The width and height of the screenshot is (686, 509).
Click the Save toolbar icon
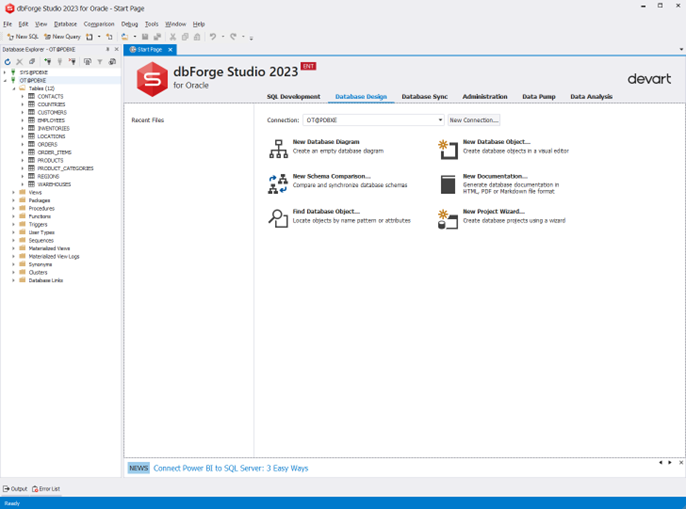coord(145,37)
